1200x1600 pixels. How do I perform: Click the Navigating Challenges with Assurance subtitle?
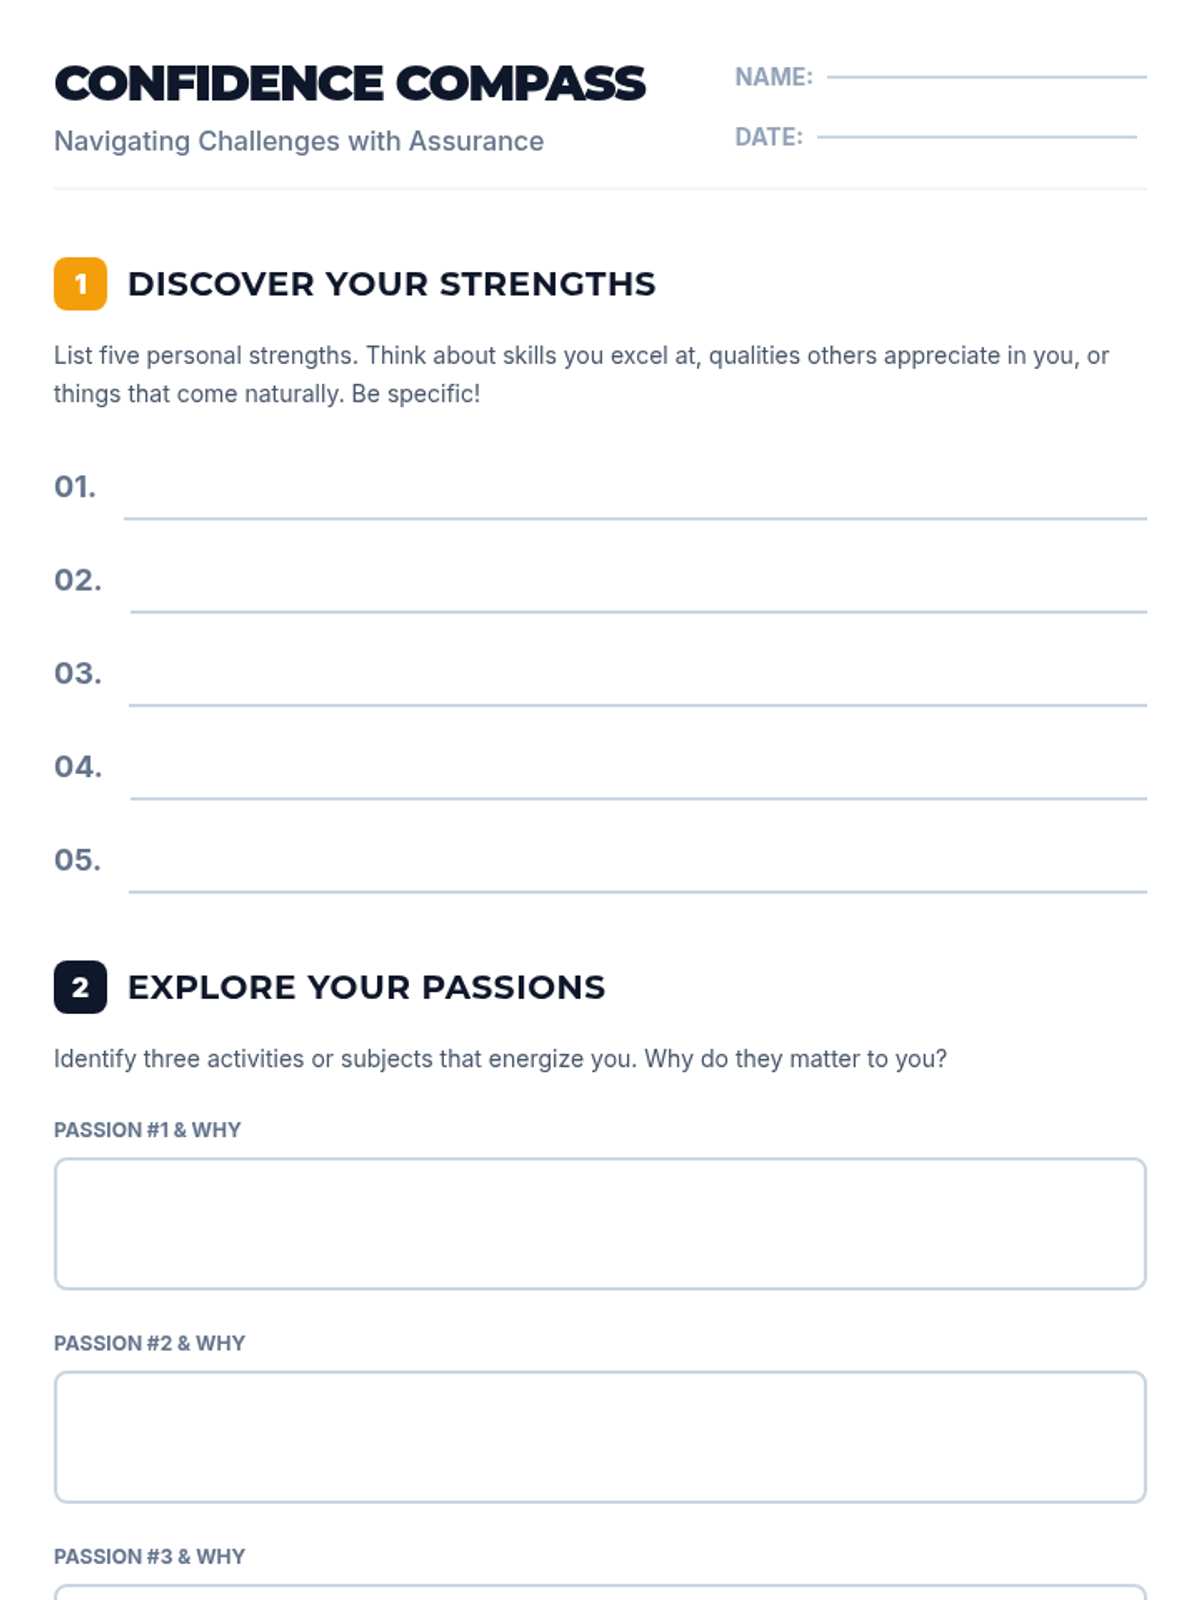tap(299, 141)
